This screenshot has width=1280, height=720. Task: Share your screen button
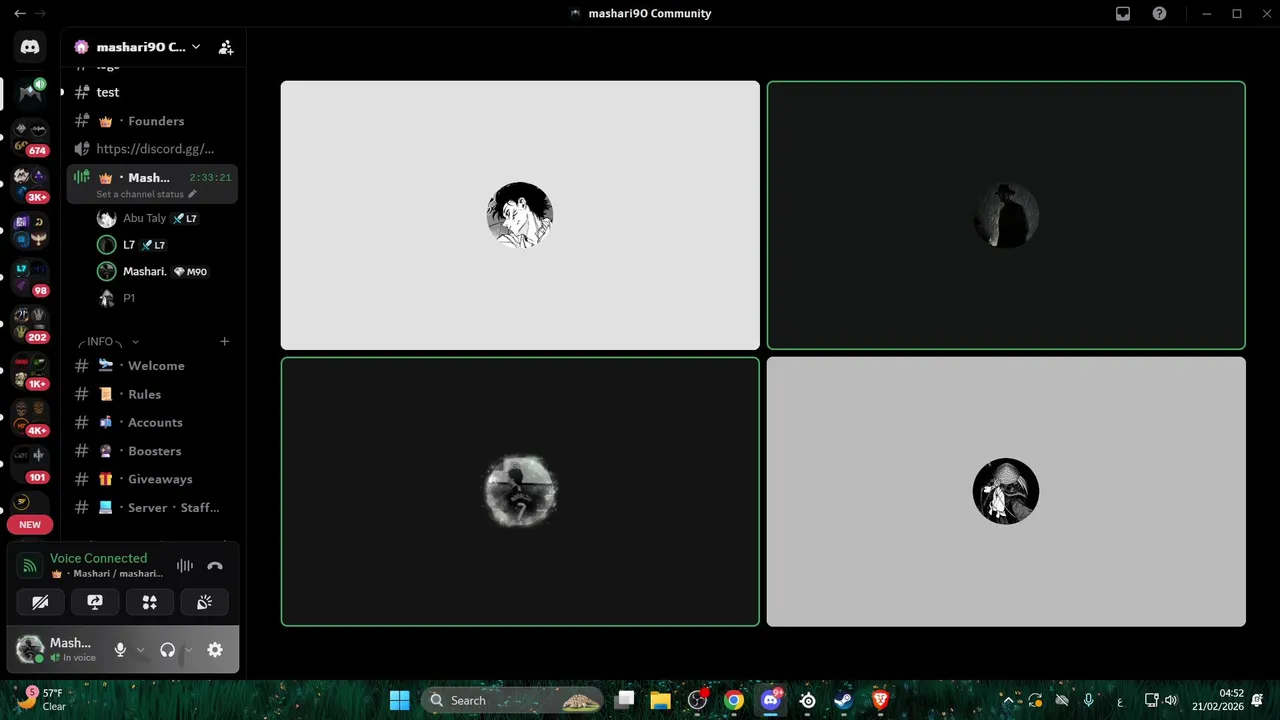tap(95, 602)
